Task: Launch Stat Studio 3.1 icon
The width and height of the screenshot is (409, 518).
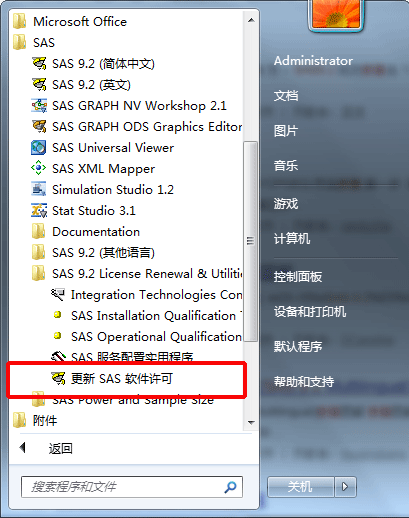Action: pos(39,210)
